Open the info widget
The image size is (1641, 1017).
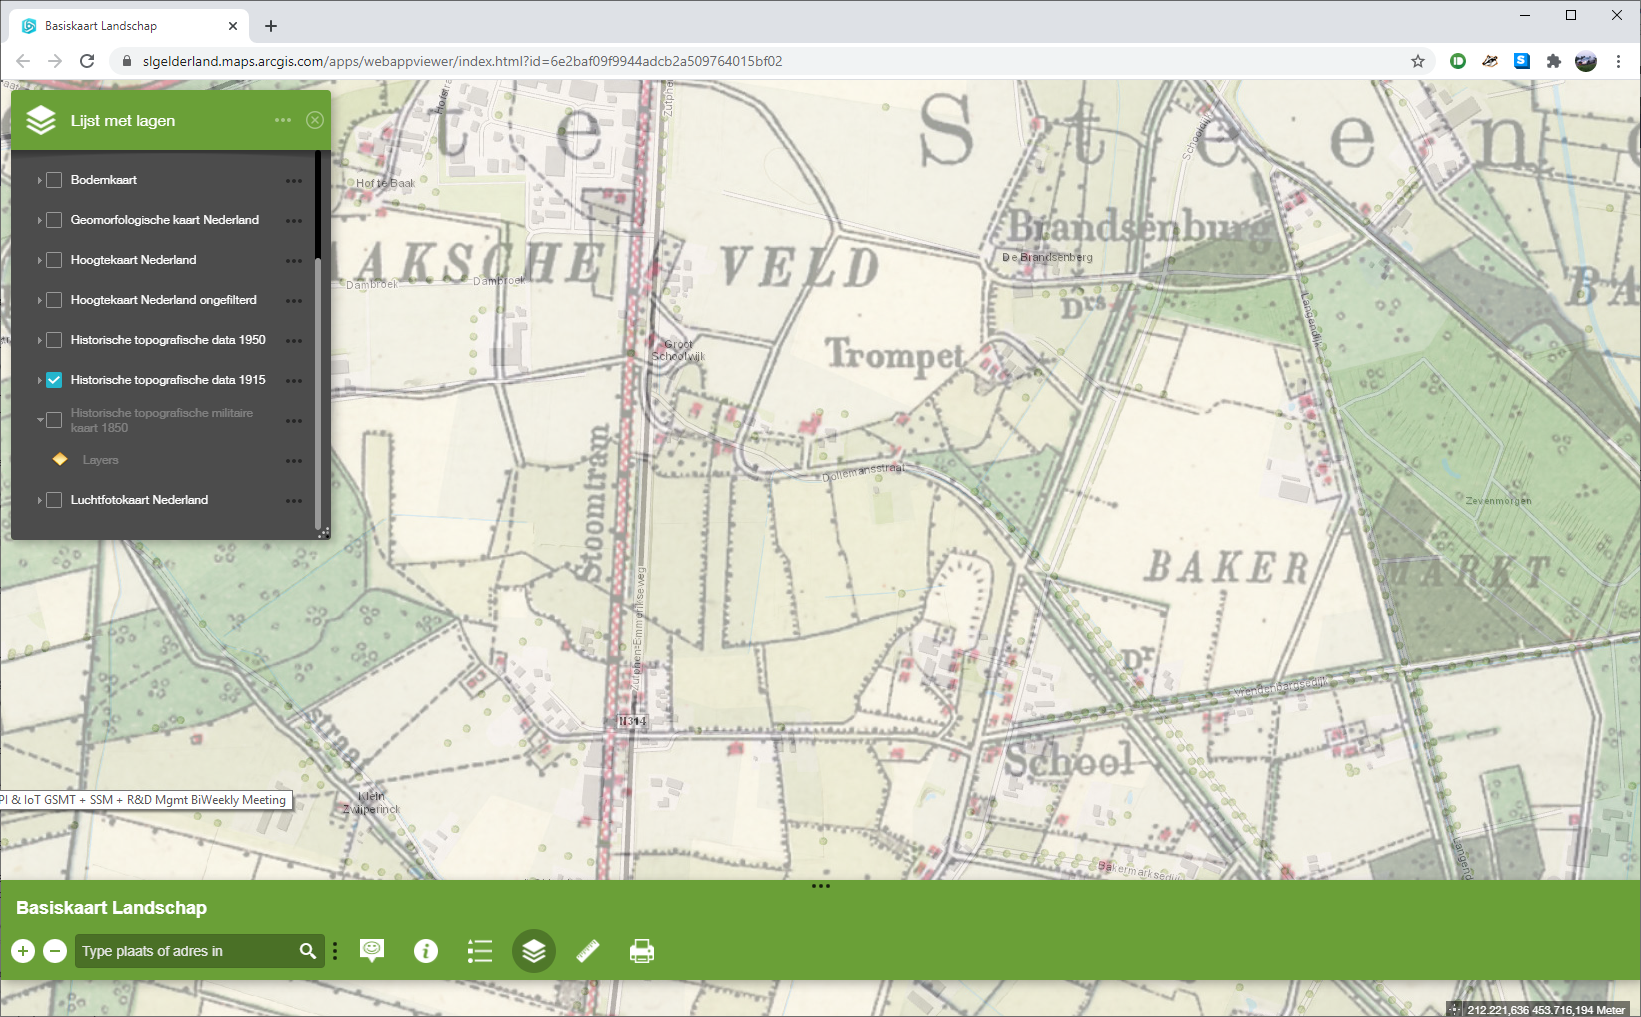point(426,951)
